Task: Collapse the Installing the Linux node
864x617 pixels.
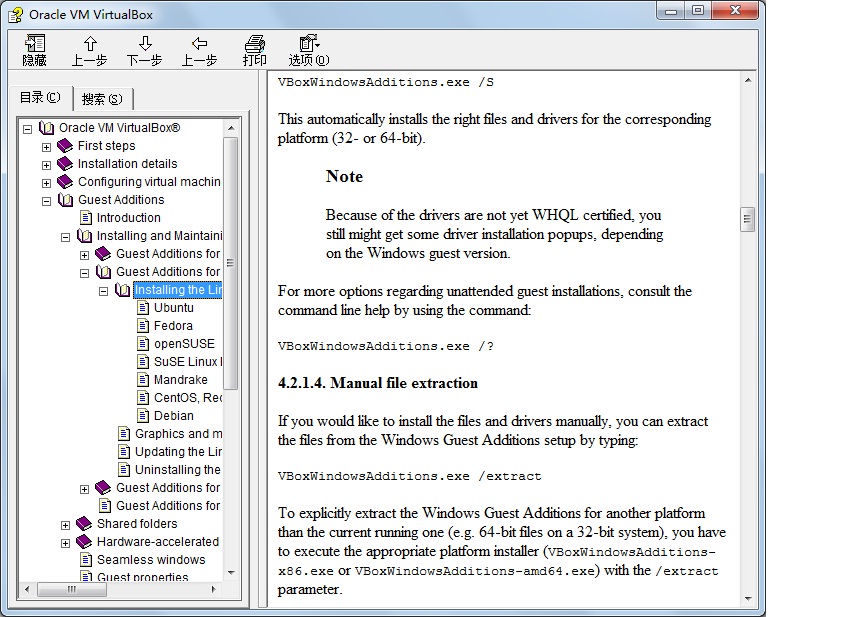Action: pos(104,291)
